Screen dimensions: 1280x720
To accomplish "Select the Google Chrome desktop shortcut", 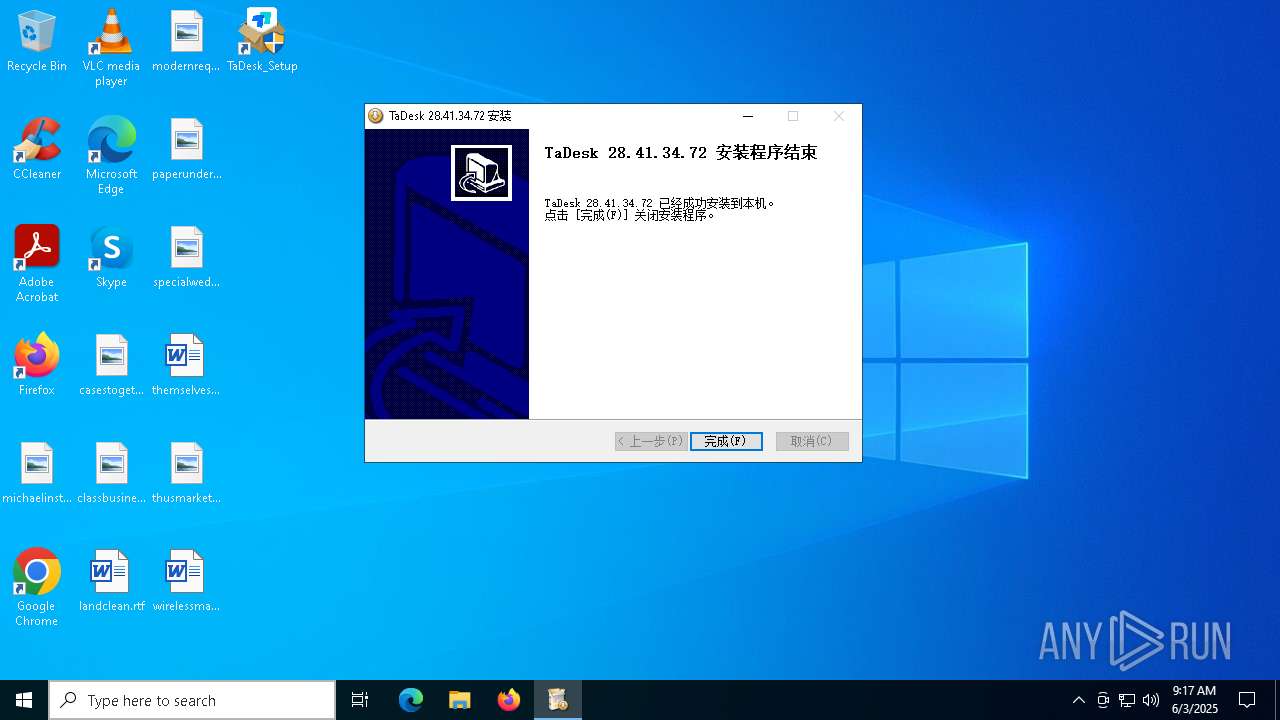I will [37, 588].
